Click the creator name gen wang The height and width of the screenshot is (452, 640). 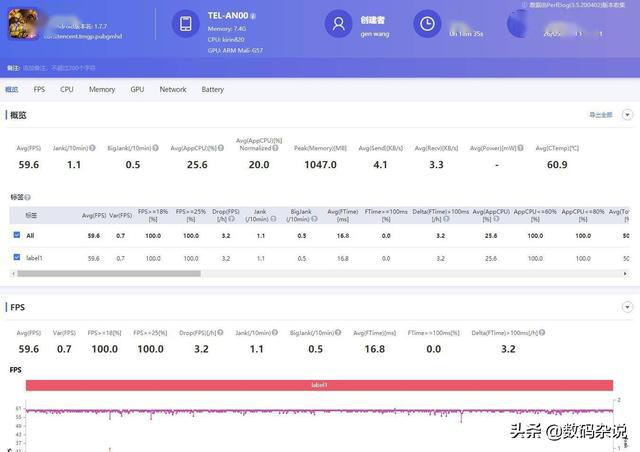pos(375,34)
